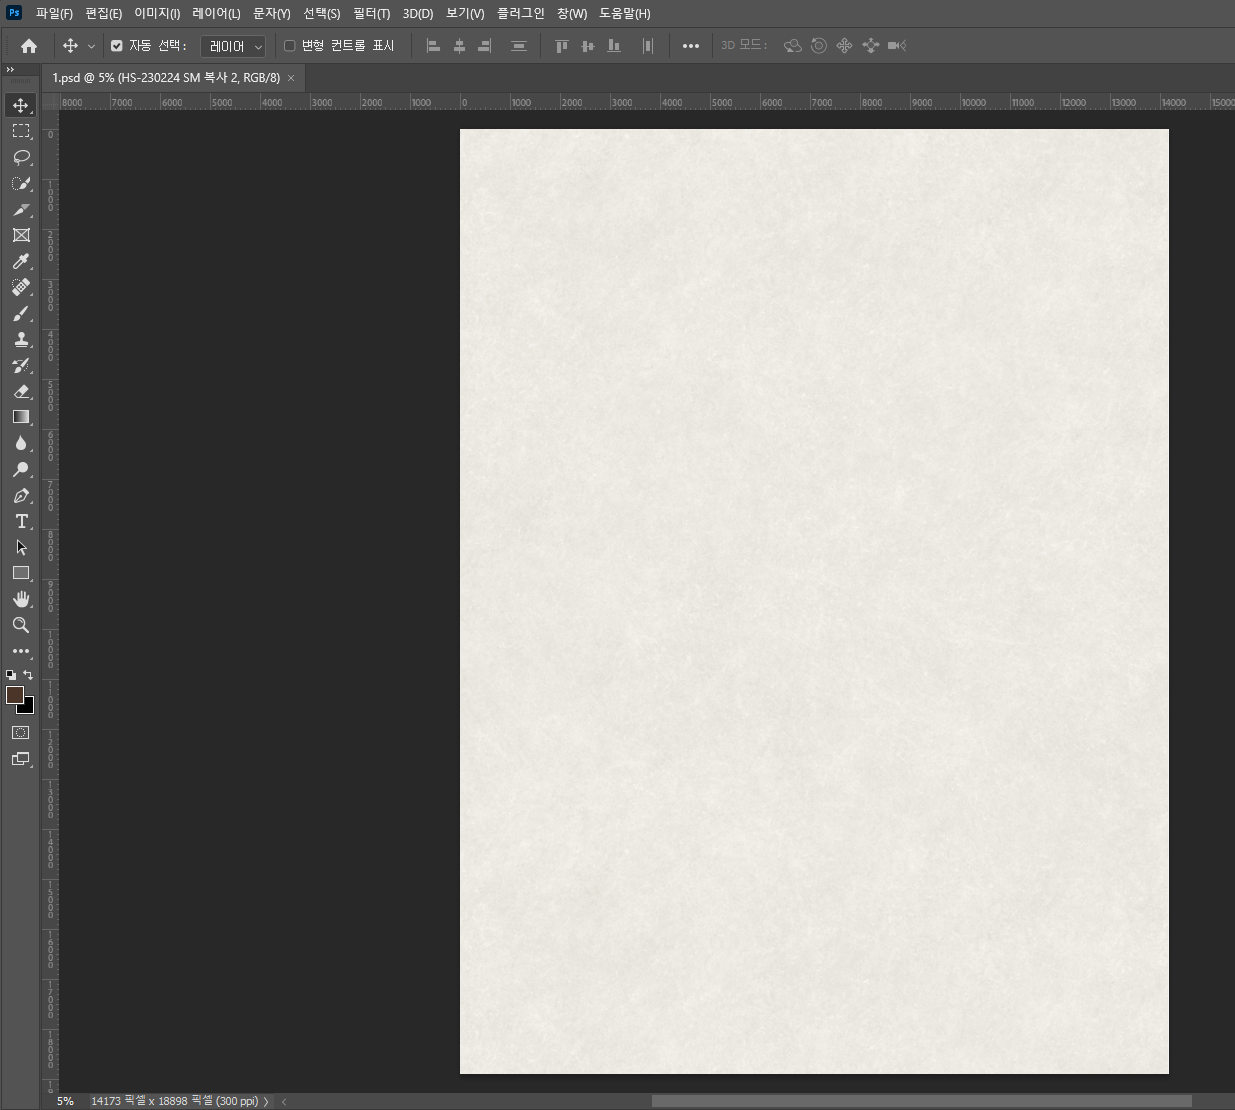Open the 플러그인 menu
1235x1110 pixels.
pos(521,13)
